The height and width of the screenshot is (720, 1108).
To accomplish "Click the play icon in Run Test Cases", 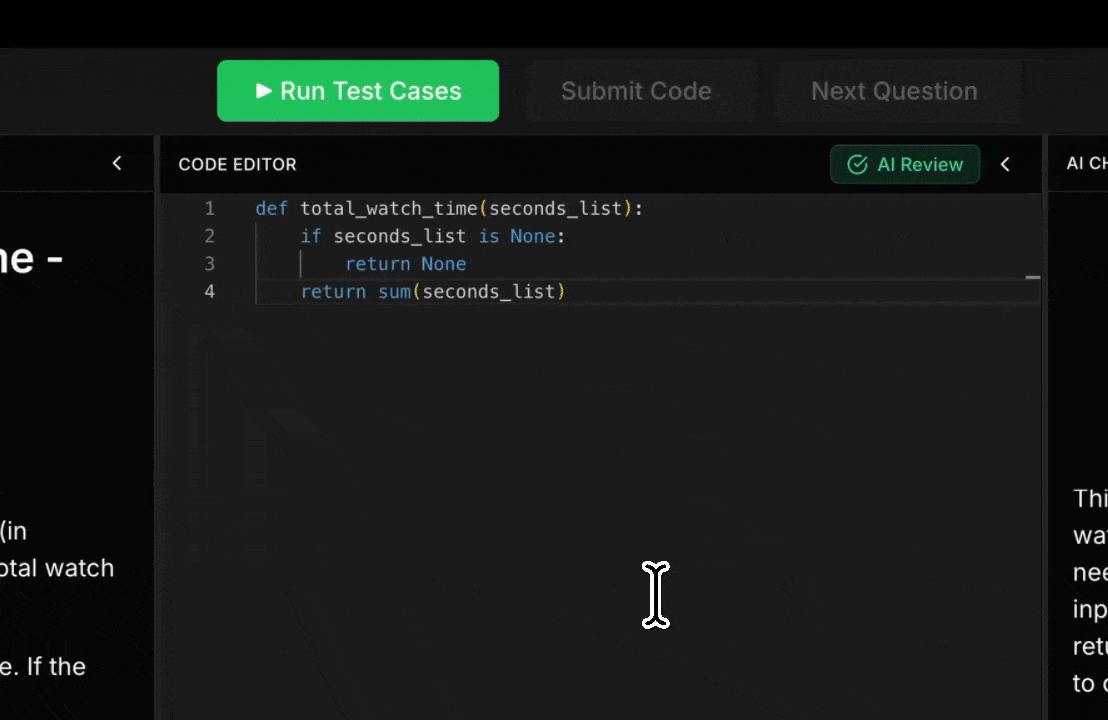I will click(263, 91).
